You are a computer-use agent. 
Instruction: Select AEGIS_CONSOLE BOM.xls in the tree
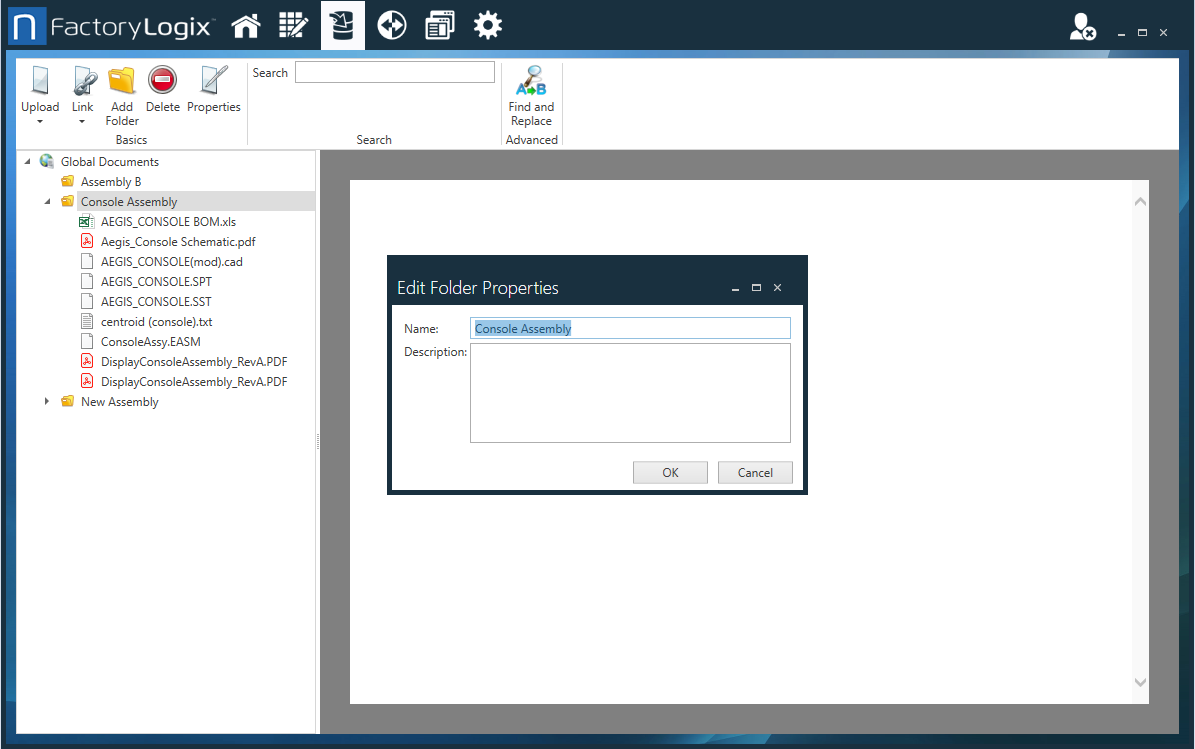(x=166, y=221)
